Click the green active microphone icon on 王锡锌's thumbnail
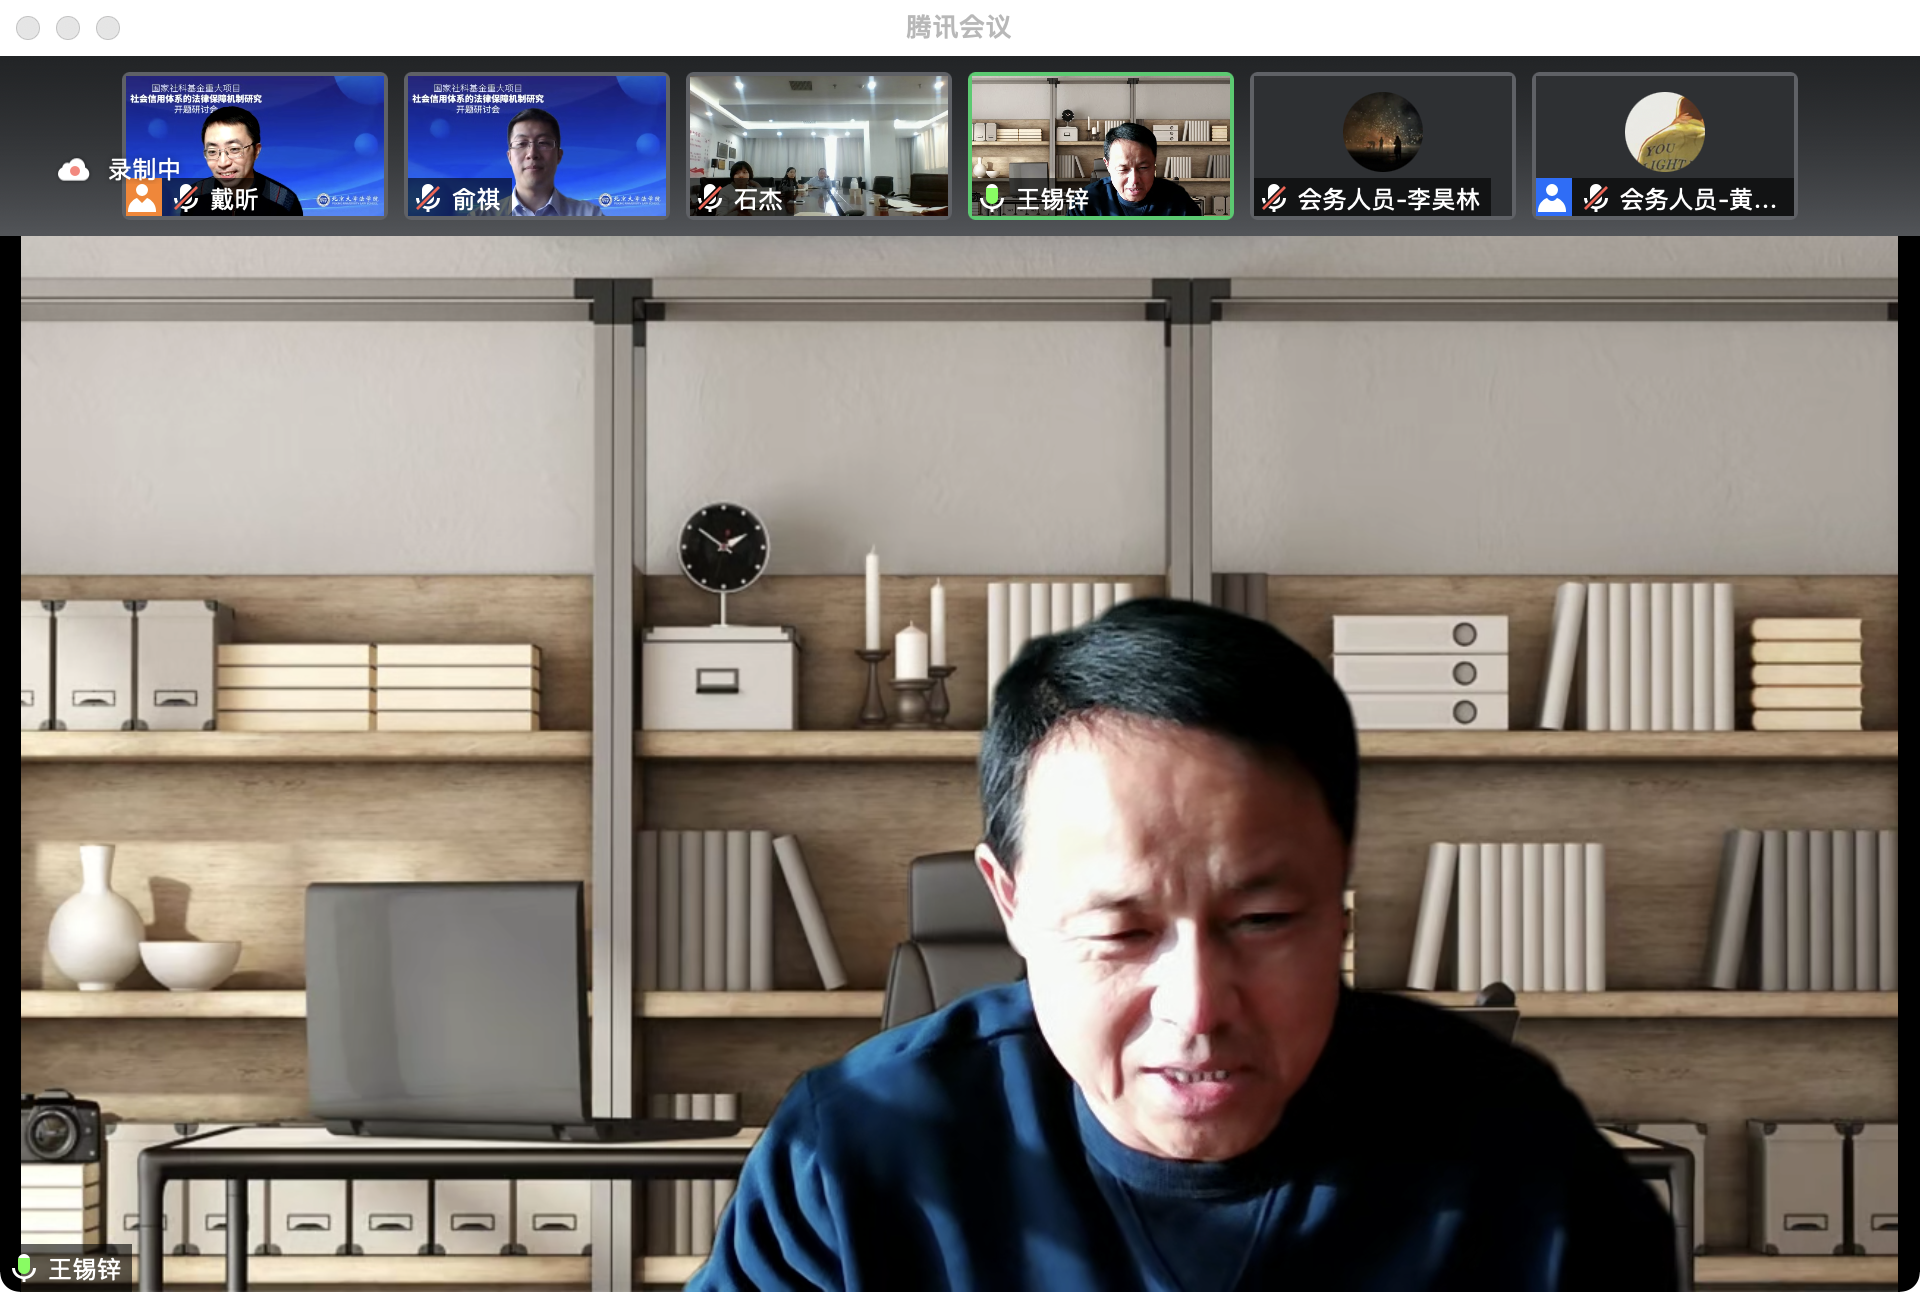The image size is (1920, 1292). pos(992,198)
